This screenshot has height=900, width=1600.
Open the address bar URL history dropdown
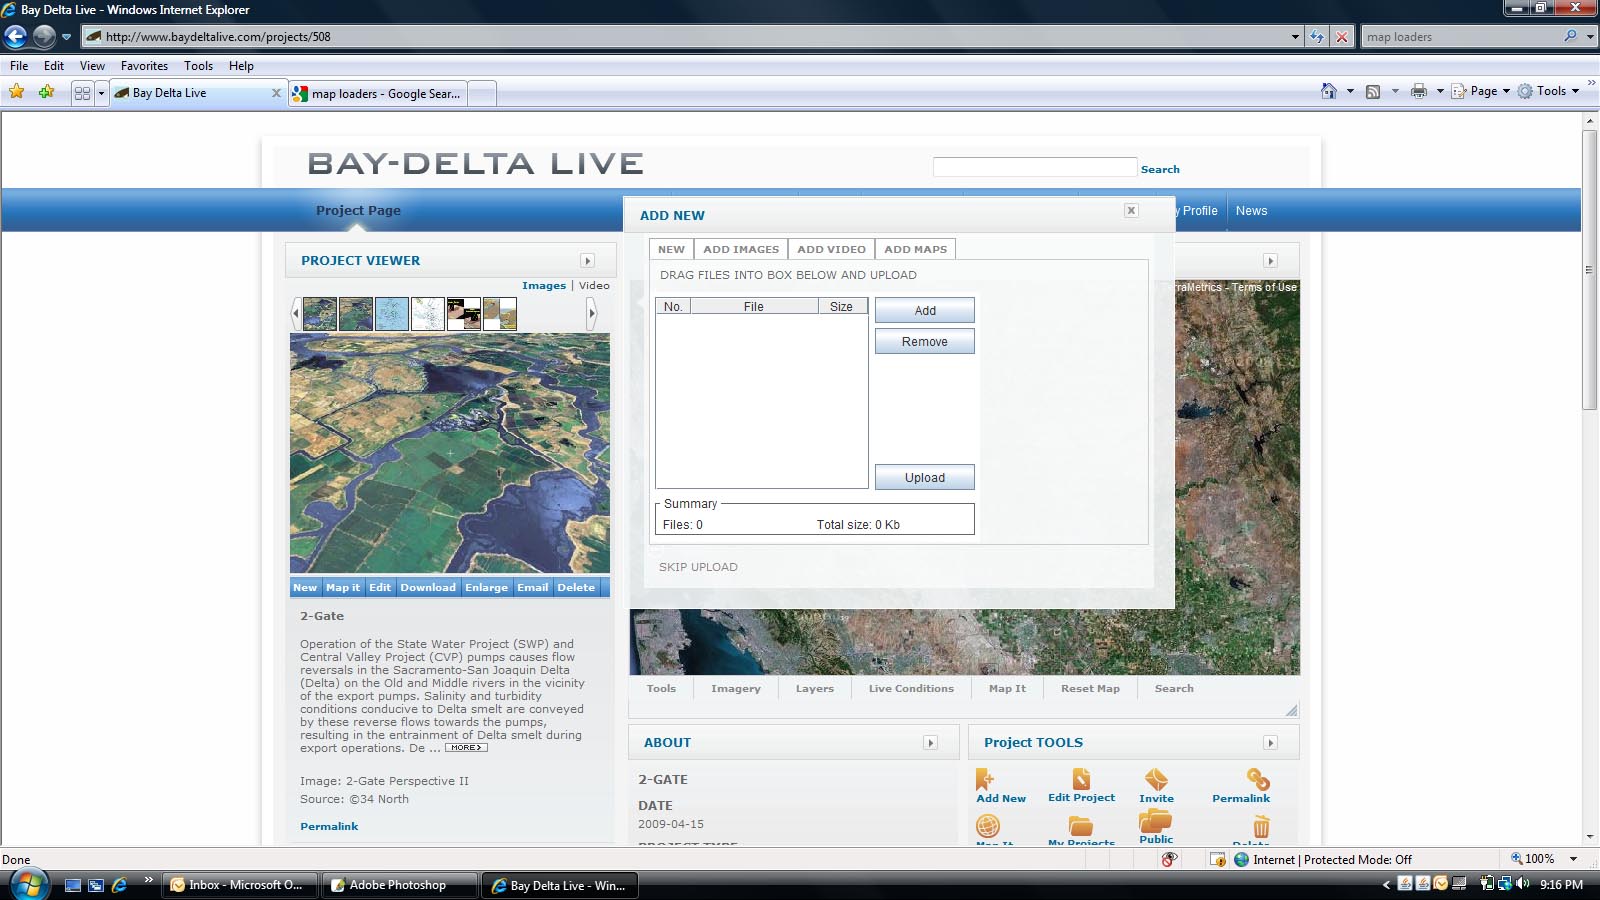click(x=1295, y=37)
